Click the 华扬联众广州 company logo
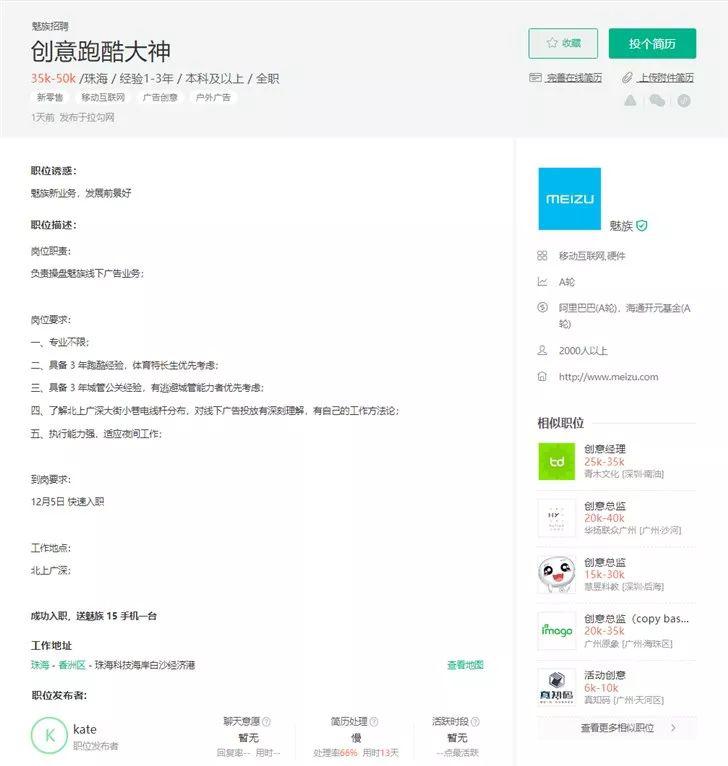Viewport: 728px width, 766px height. pyautogui.click(x=557, y=518)
